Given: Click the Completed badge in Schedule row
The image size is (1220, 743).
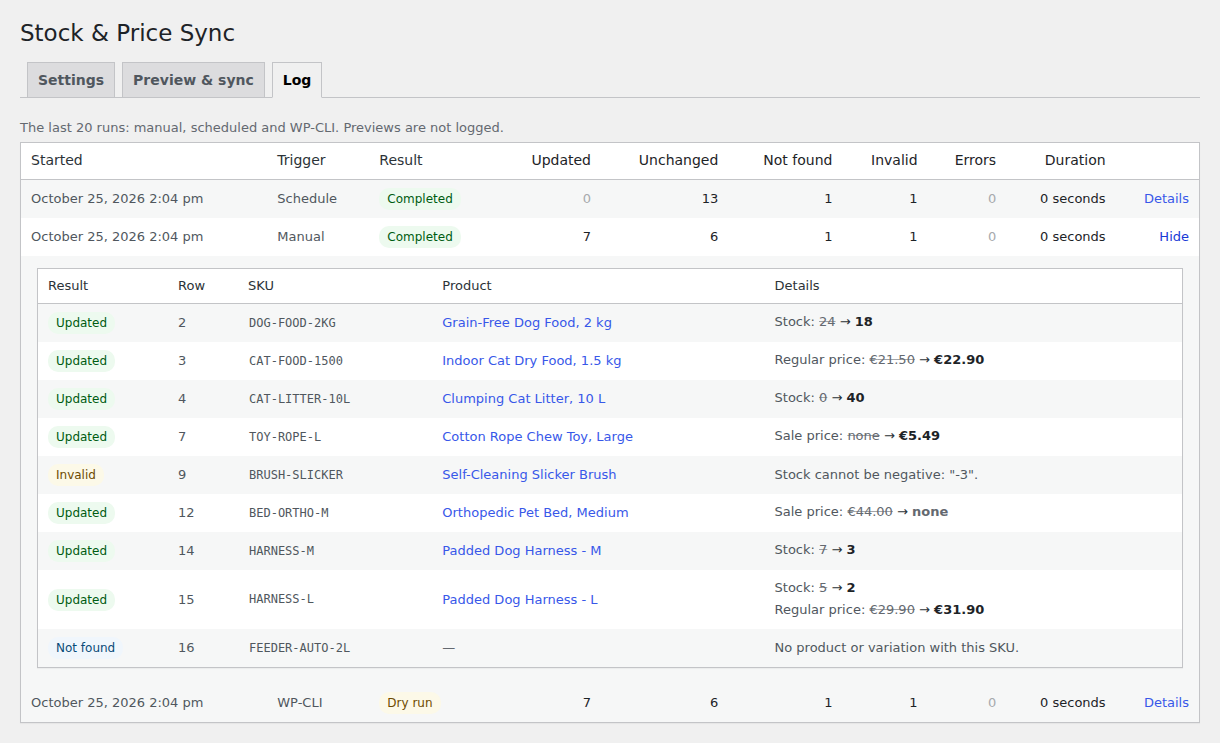Looking at the screenshot, I should [x=420, y=199].
